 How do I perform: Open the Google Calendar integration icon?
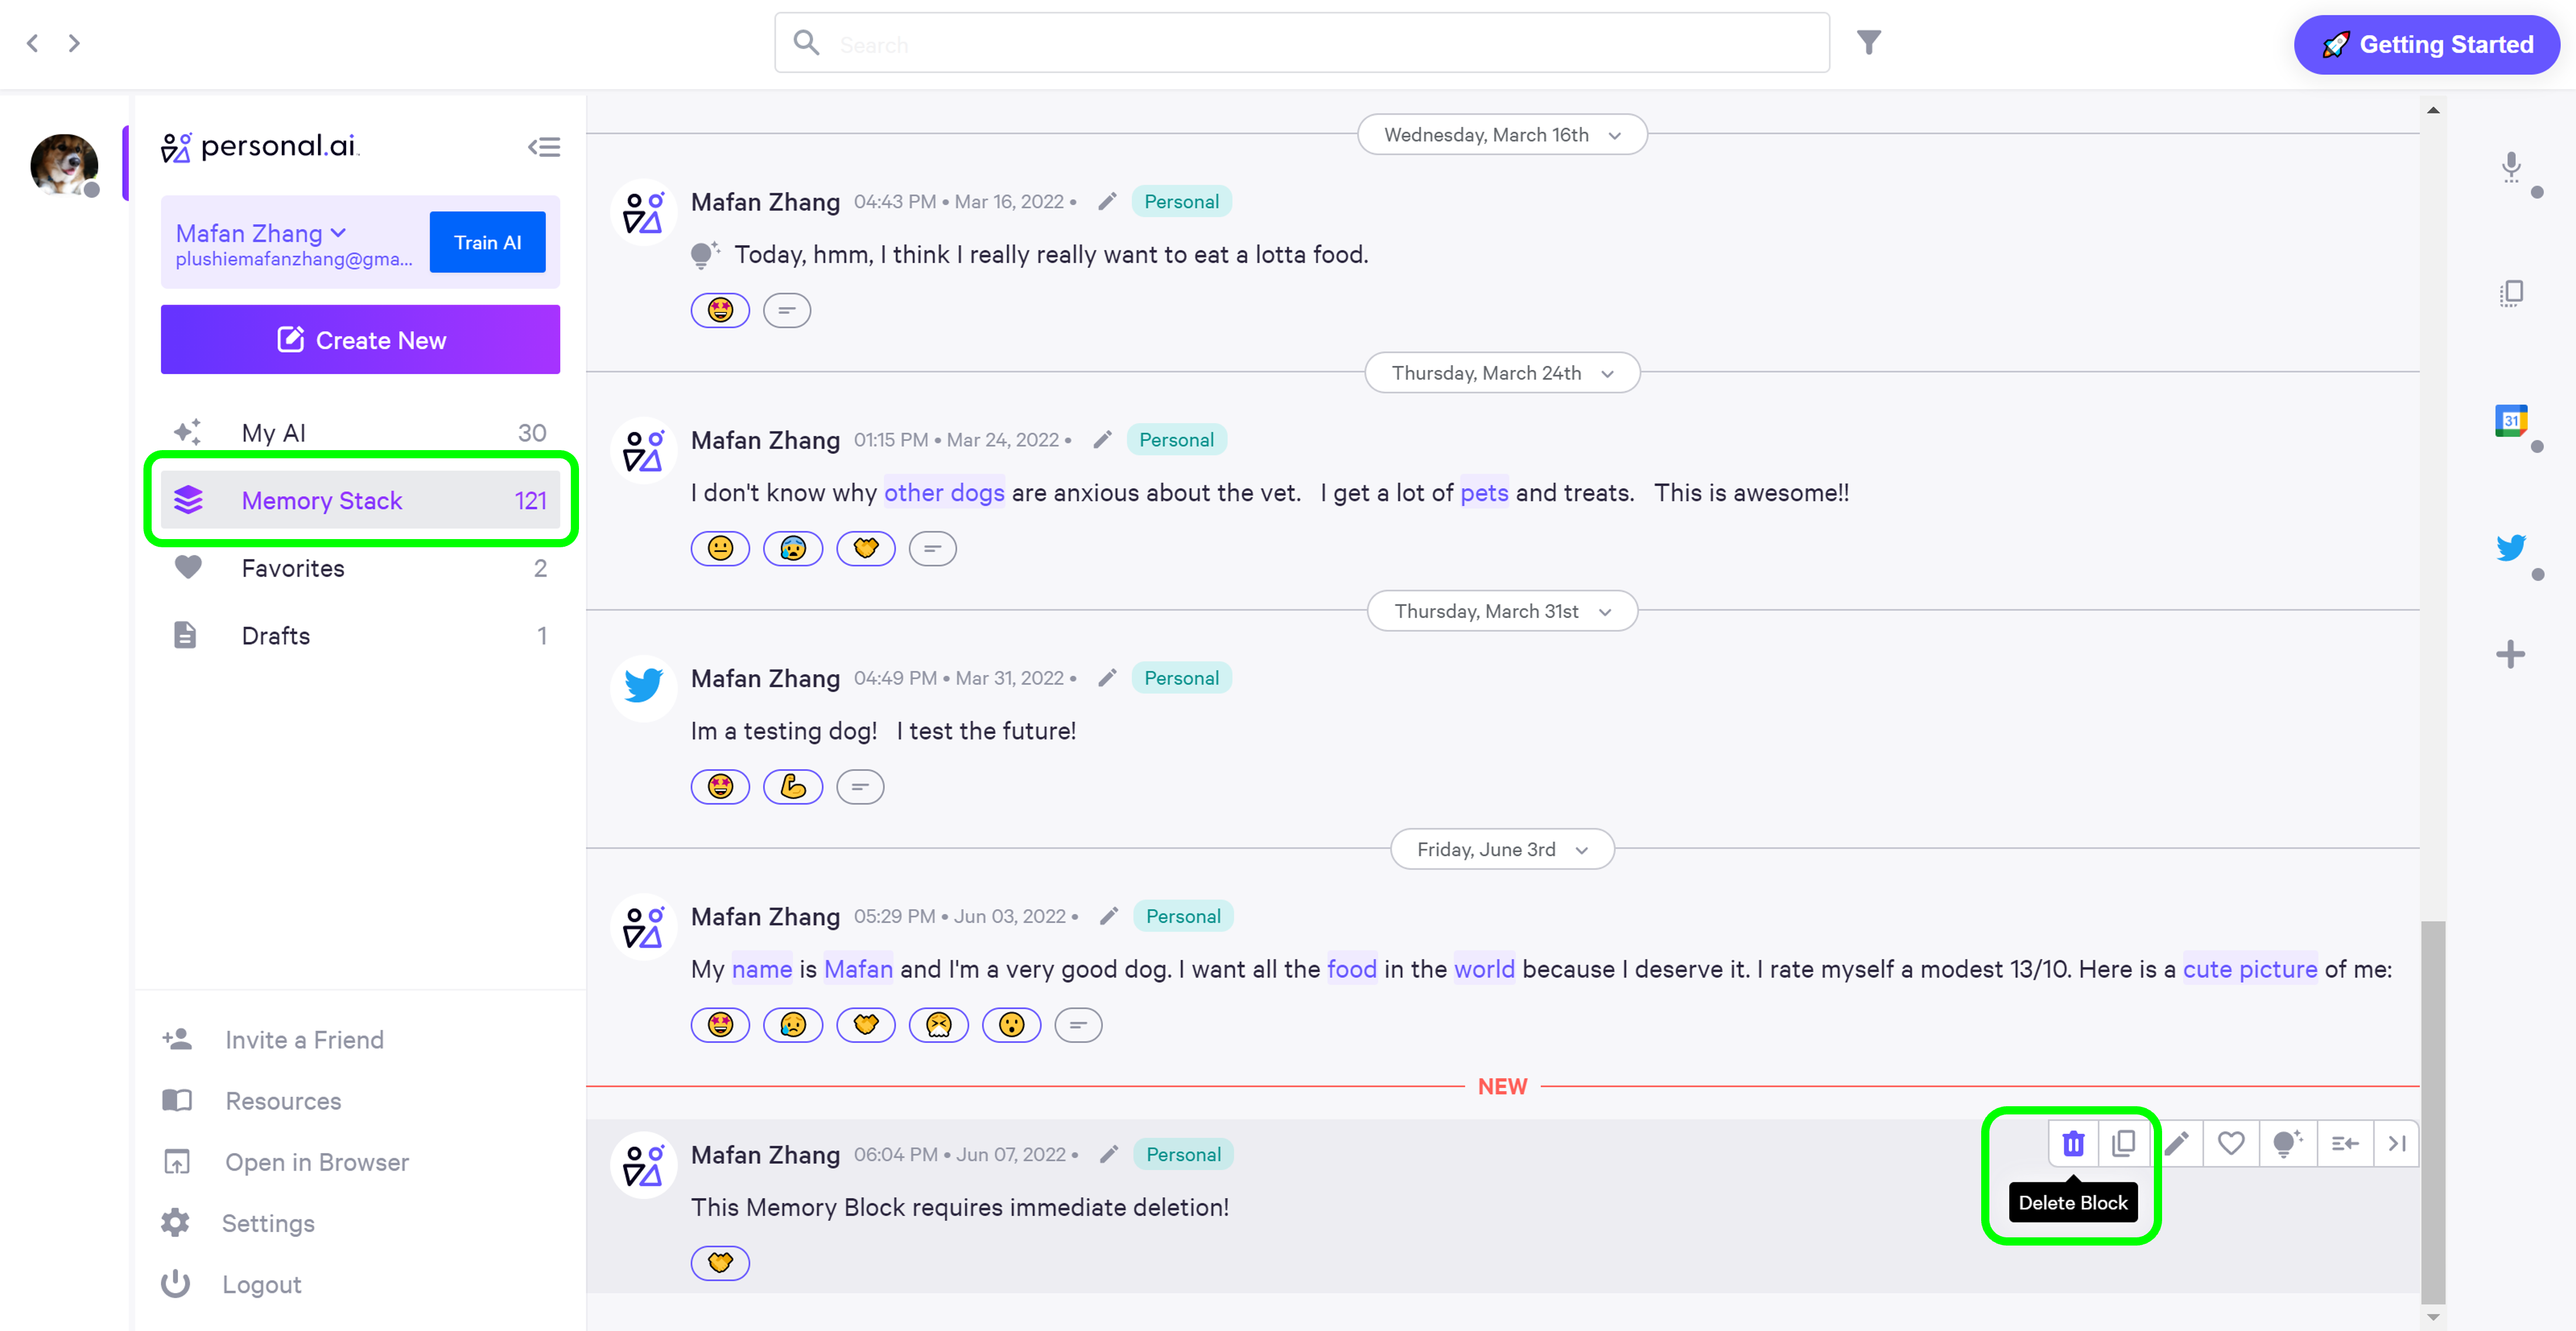click(x=2510, y=421)
